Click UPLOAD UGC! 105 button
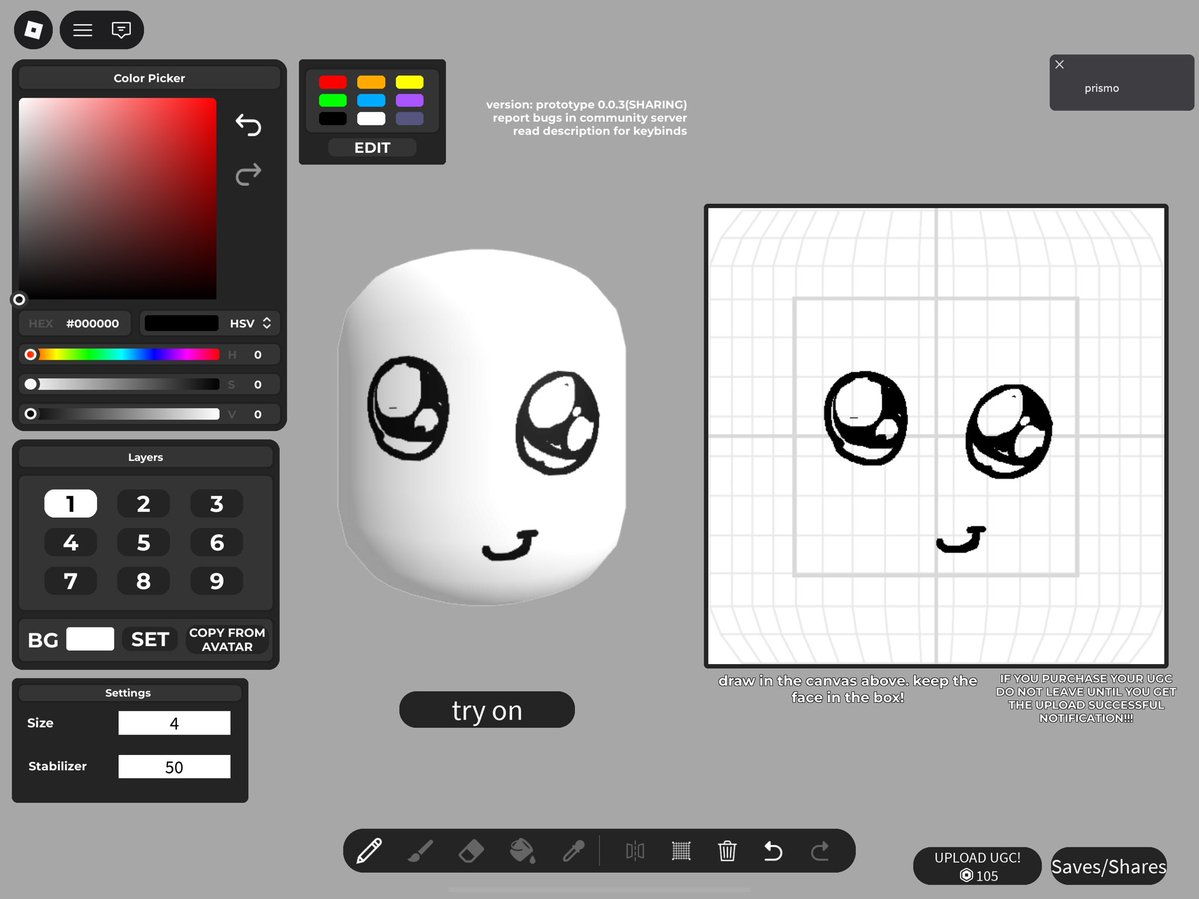This screenshot has height=899, width=1199. 977,866
